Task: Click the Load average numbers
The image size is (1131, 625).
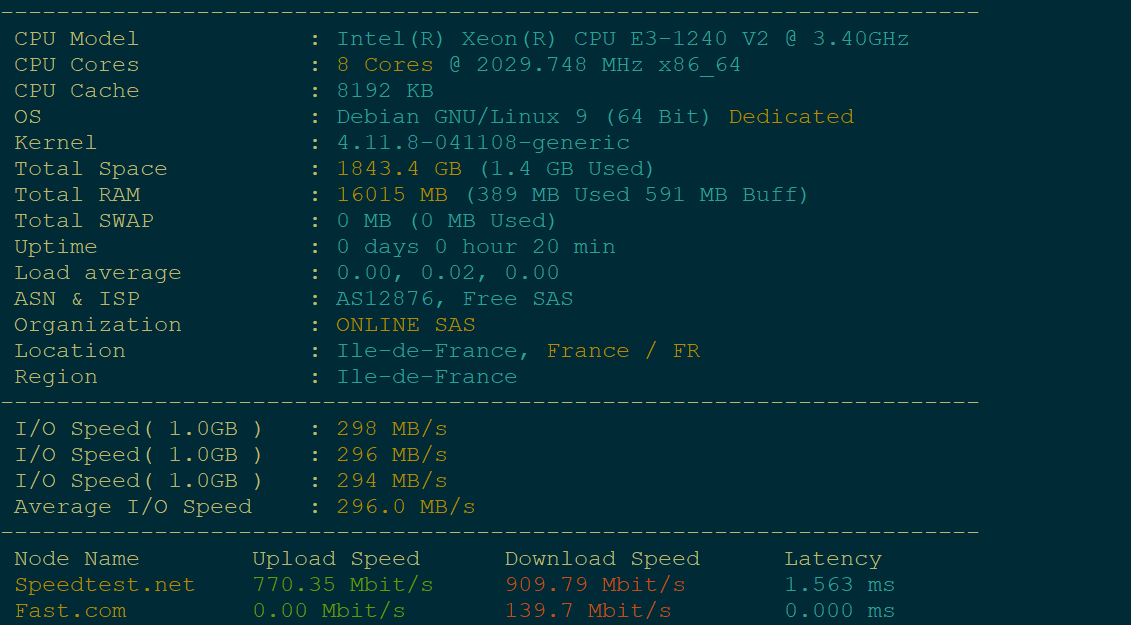Action: click(x=448, y=273)
